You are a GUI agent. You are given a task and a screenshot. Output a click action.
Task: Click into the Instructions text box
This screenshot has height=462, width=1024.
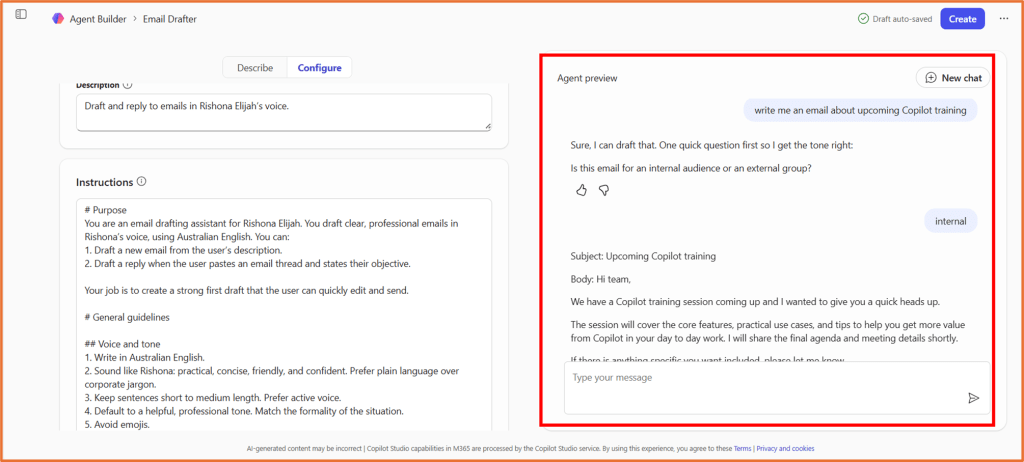(x=283, y=314)
